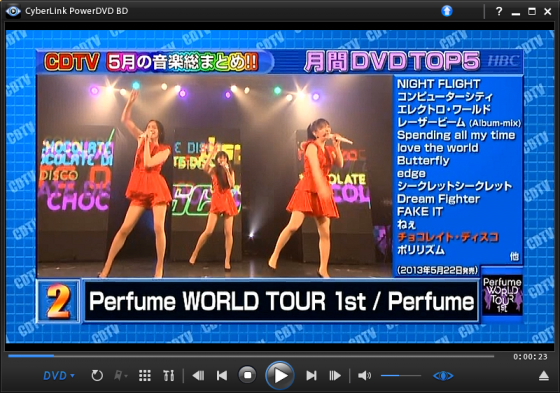The height and width of the screenshot is (393, 560).
Task: Click the CyberLink PowerDVD BD title text
Action: (76, 11)
